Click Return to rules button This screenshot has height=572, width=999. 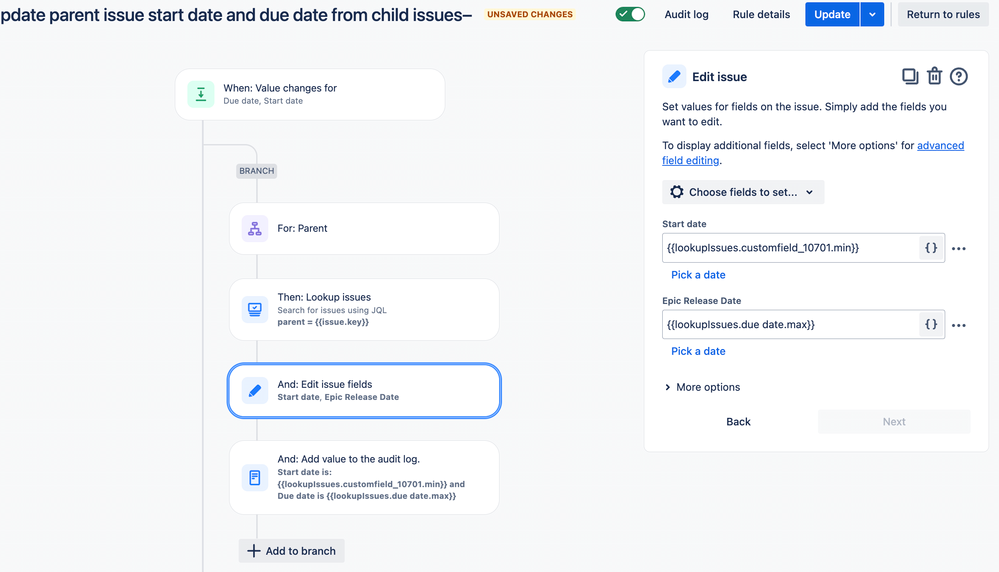[943, 14]
